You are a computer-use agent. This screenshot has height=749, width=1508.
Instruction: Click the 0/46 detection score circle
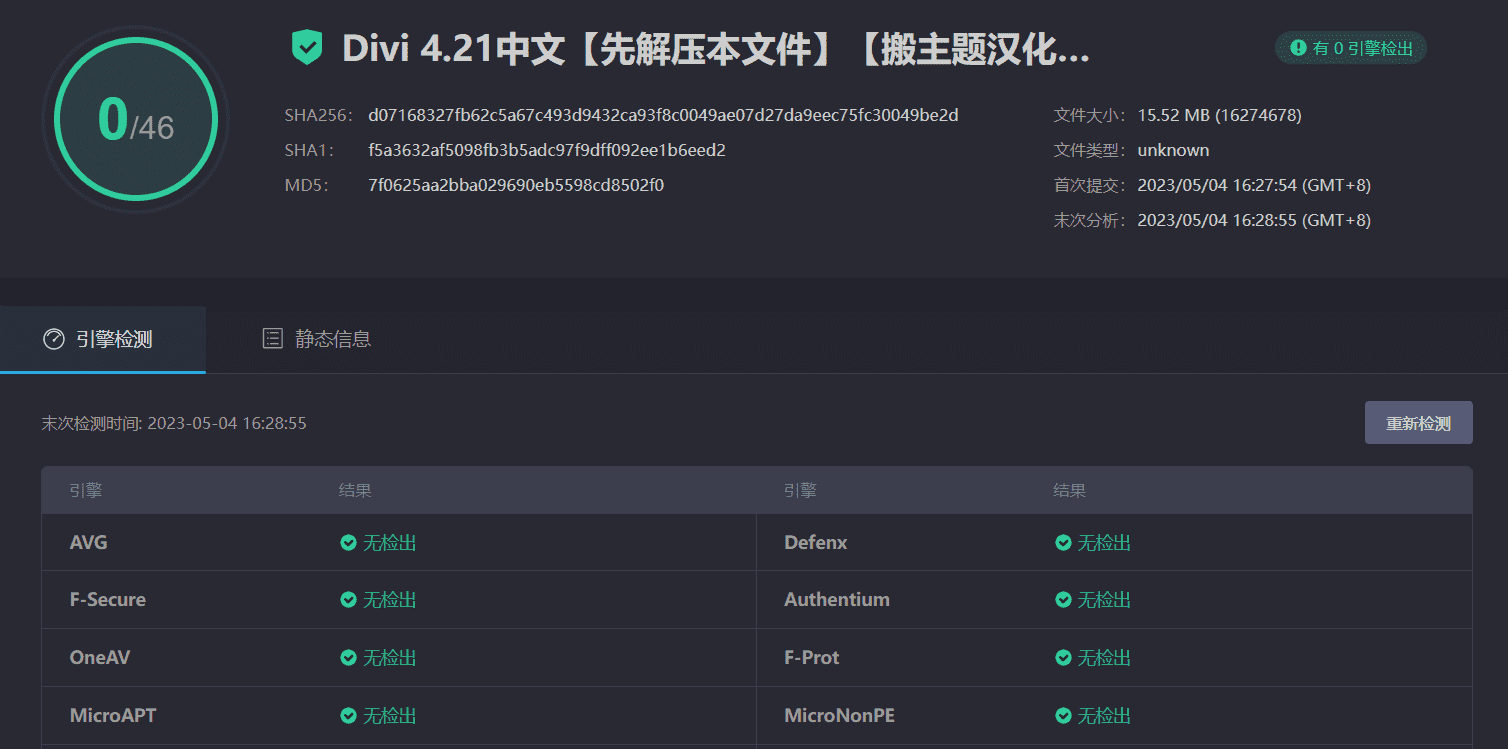135,119
